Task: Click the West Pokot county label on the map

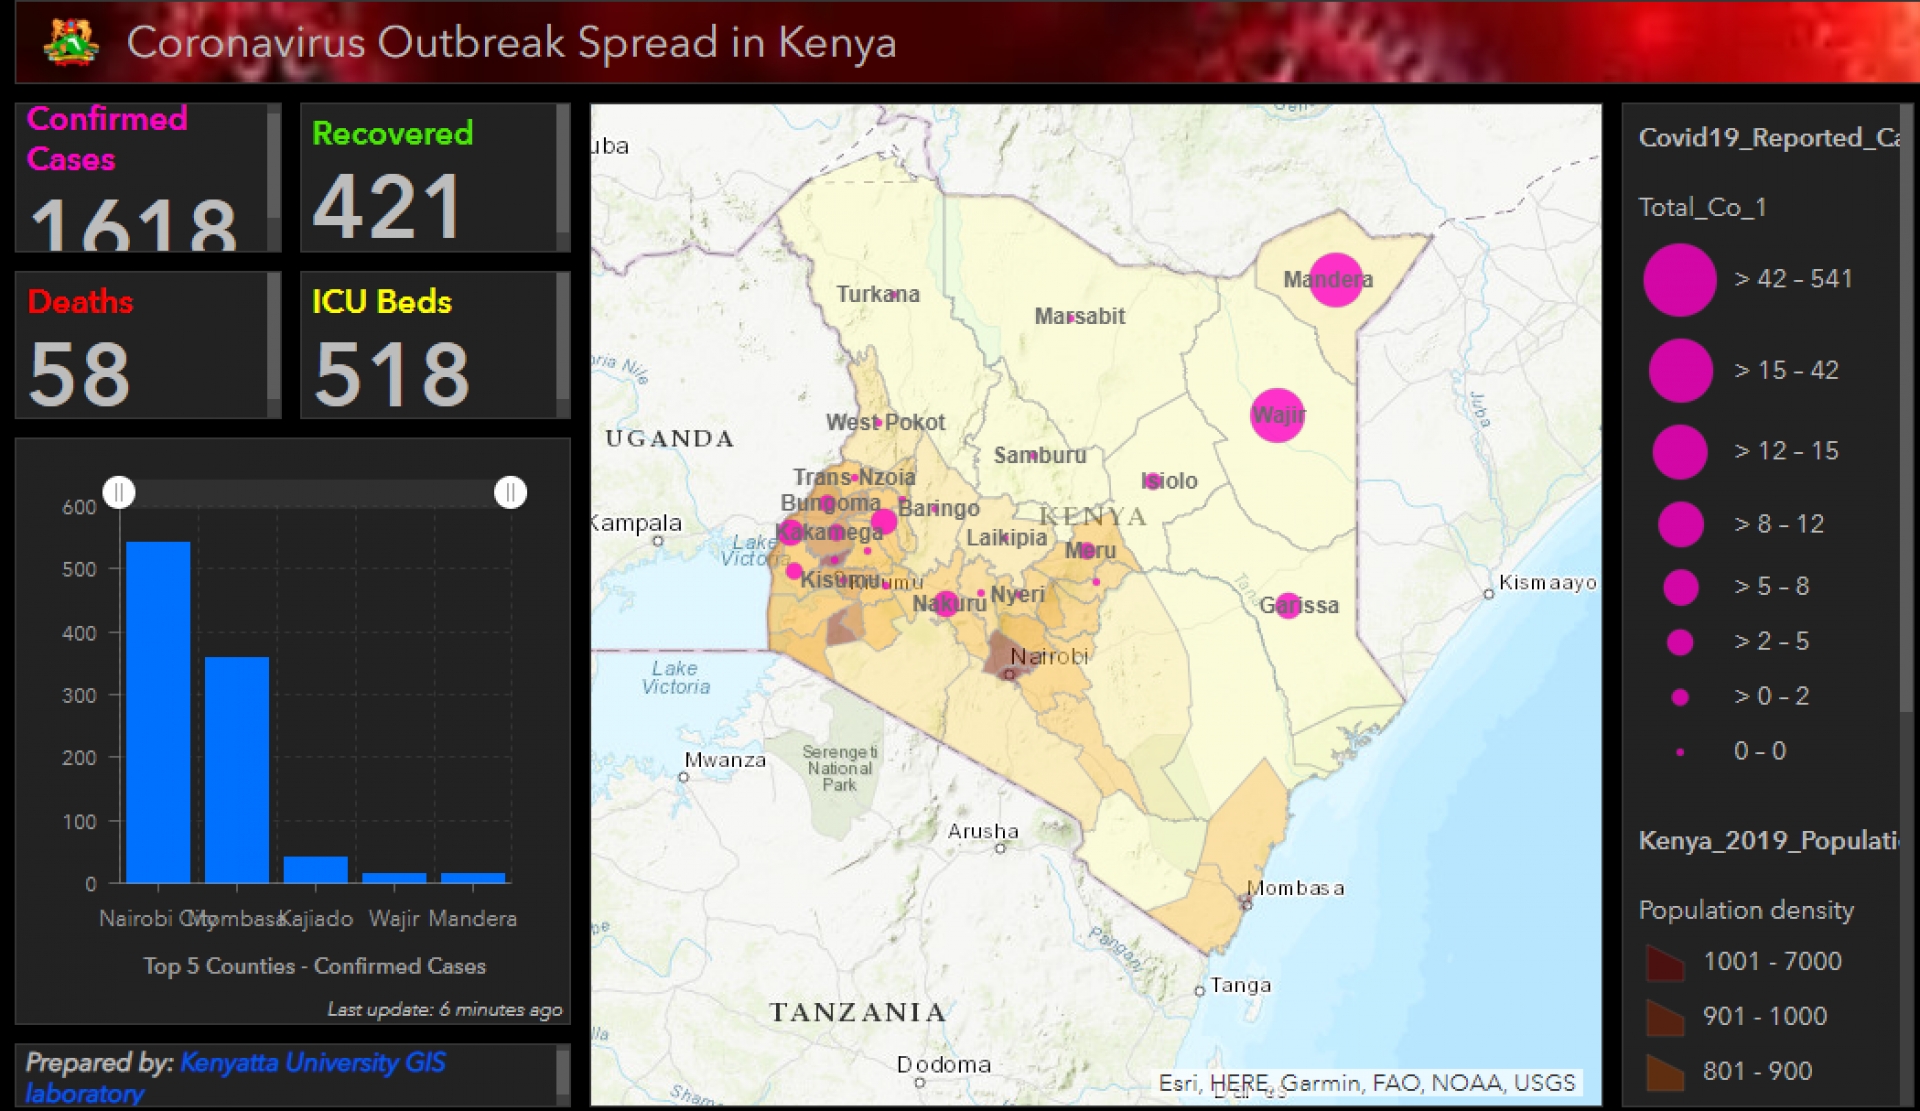Action: 885,423
